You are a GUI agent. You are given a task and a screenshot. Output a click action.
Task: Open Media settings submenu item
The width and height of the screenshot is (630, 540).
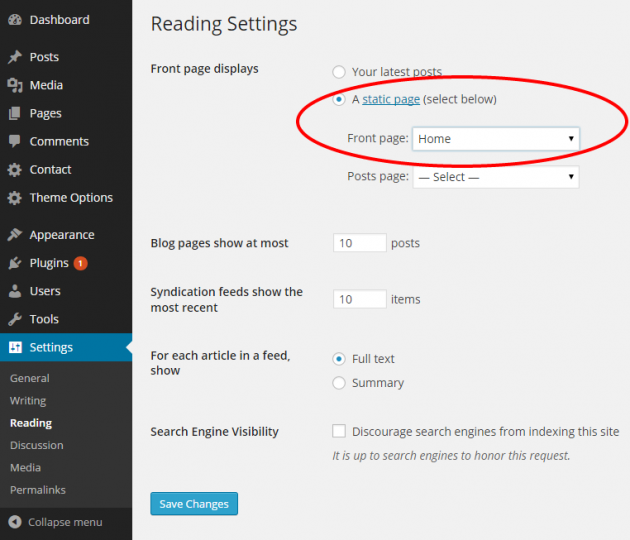tap(25, 468)
